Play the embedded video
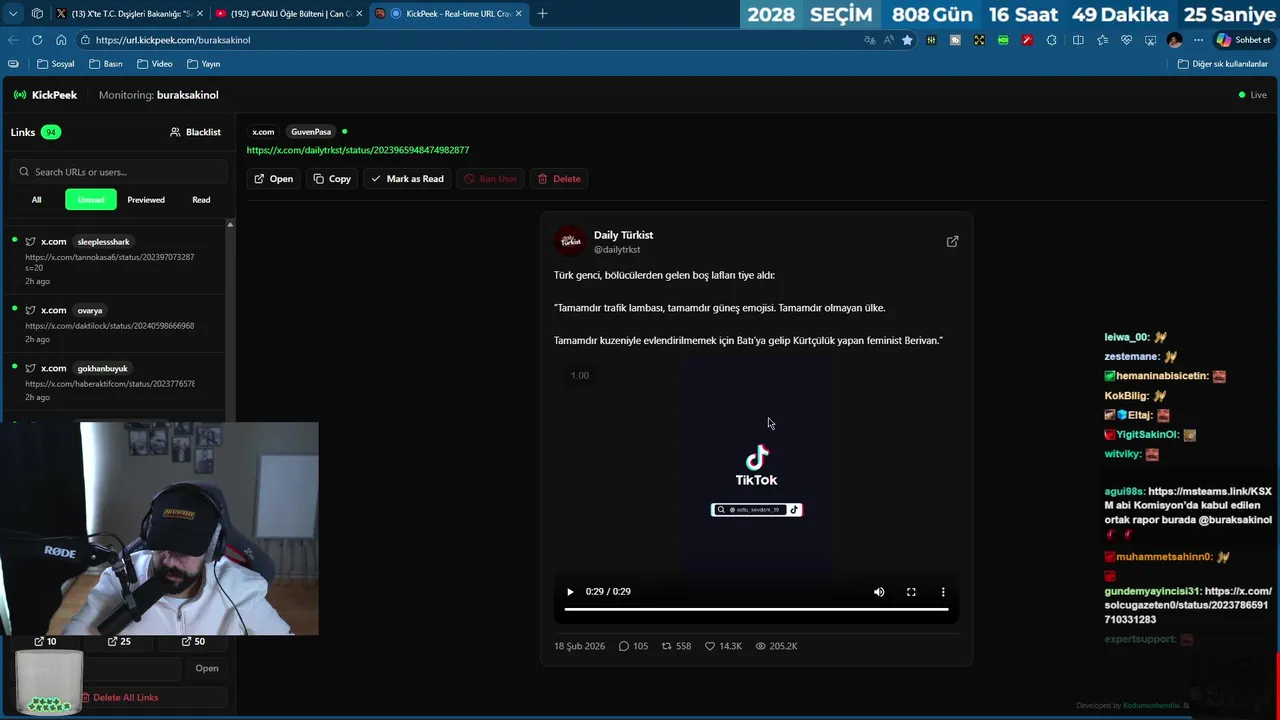 (571, 592)
